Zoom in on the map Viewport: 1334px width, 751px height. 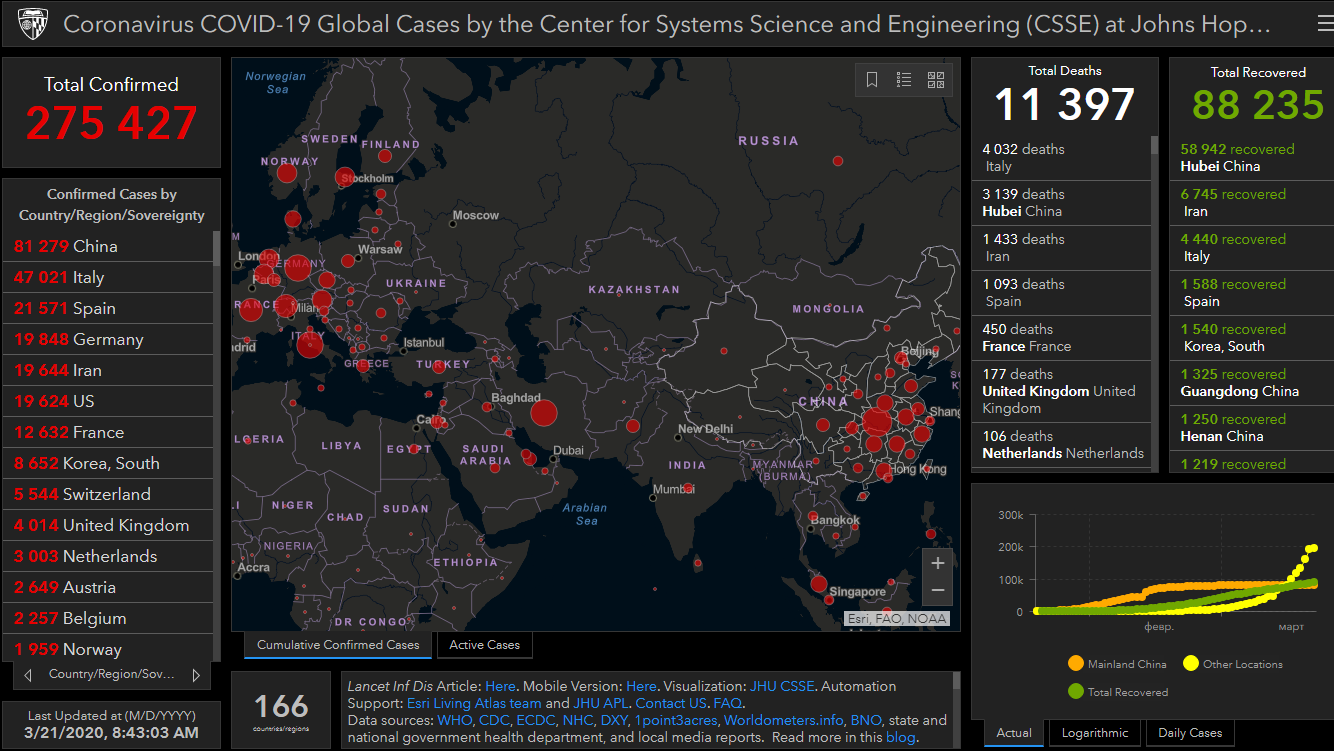click(x=937, y=563)
